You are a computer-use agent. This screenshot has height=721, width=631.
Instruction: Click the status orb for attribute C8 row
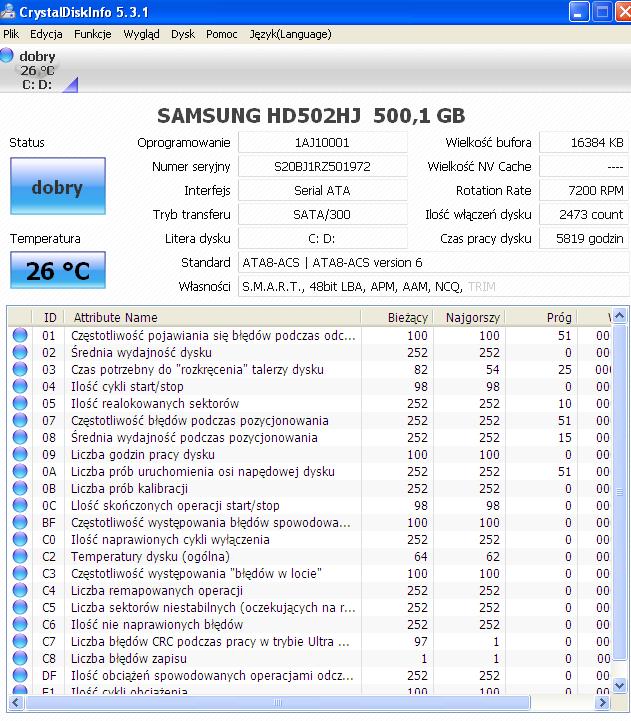[x=20, y=658]
